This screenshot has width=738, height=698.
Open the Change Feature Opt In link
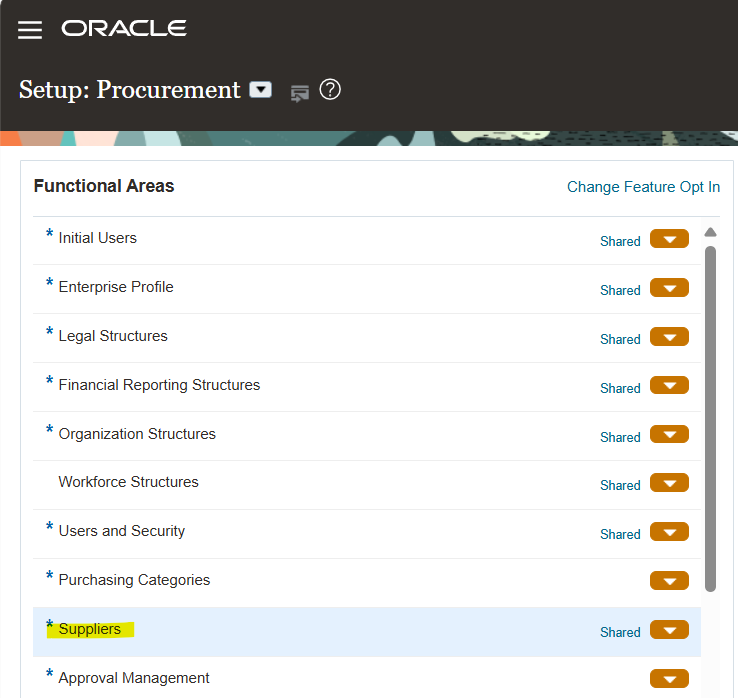click(643, 187)
